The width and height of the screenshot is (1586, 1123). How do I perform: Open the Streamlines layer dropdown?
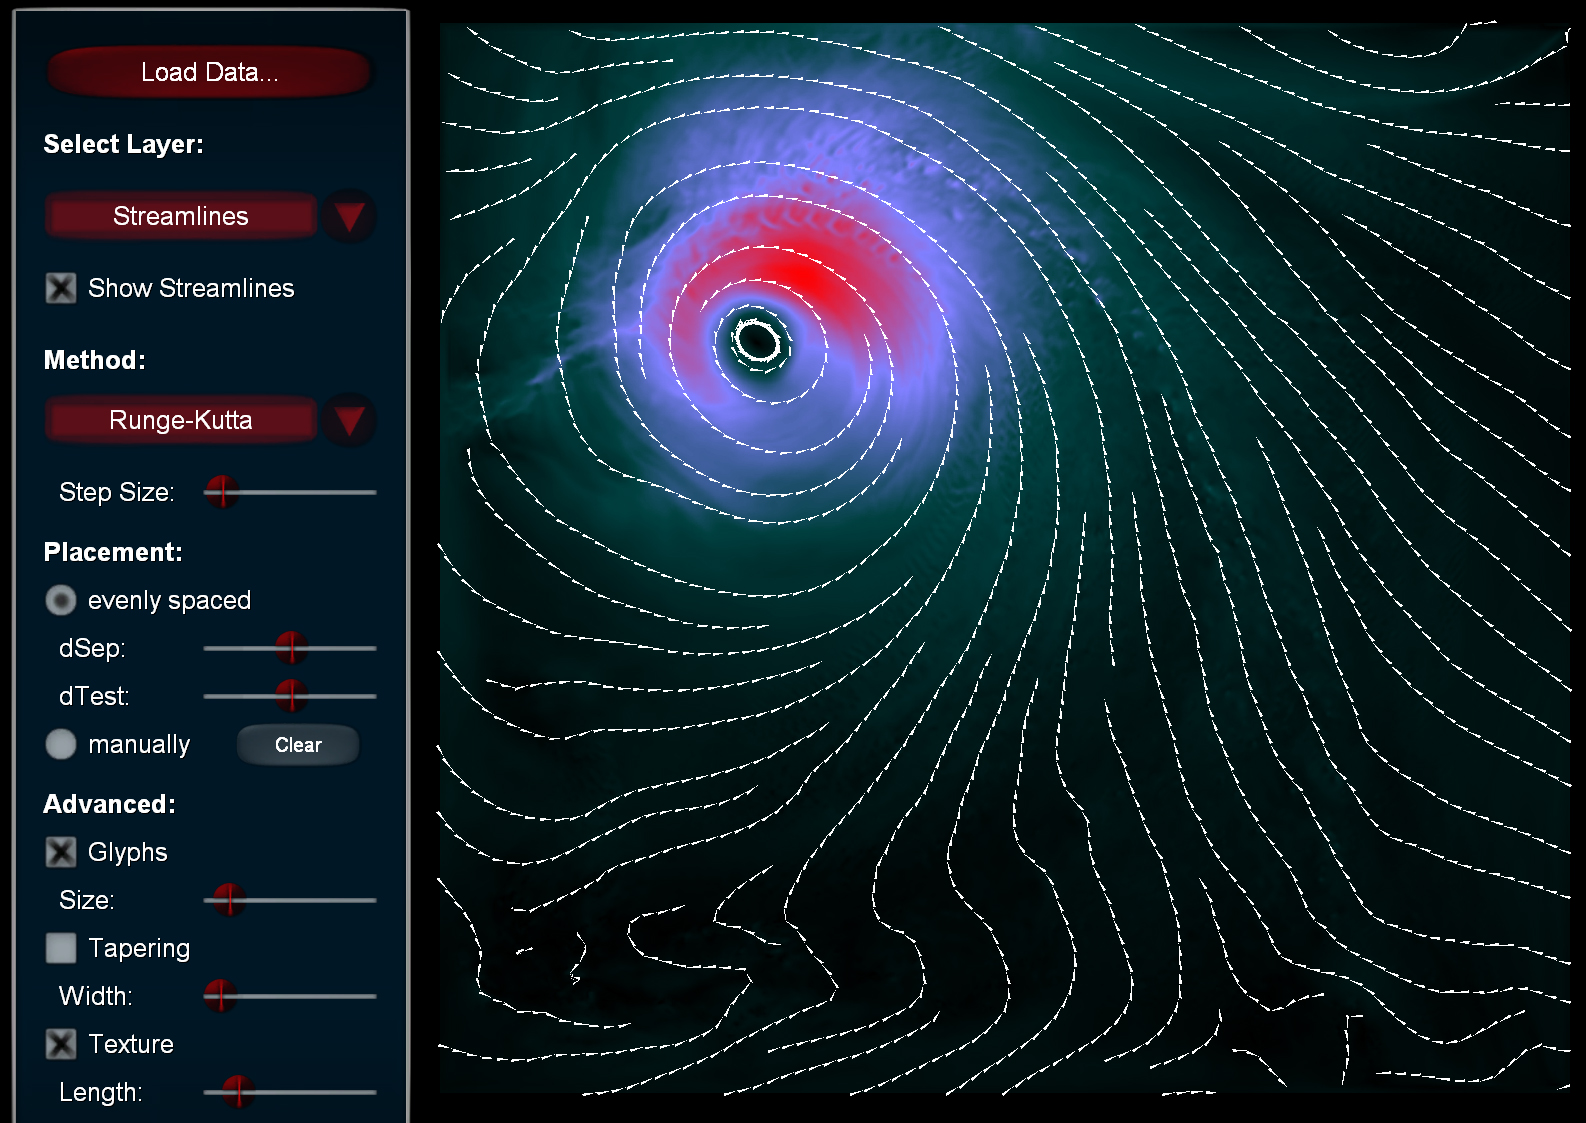(x=181, y=216)
